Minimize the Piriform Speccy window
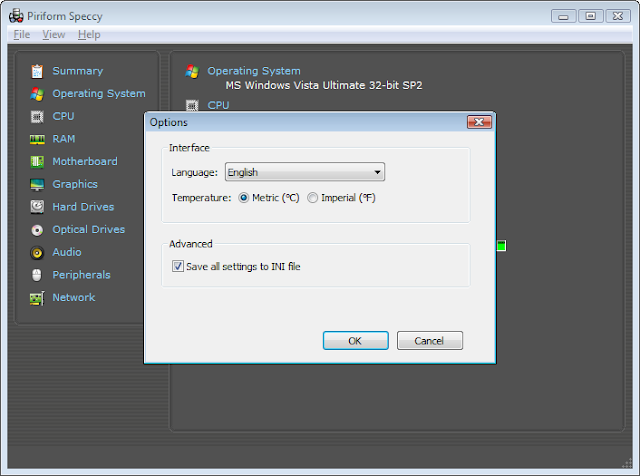Image resolution: width=640 pixels, height=476 pixels. point(563,16)
